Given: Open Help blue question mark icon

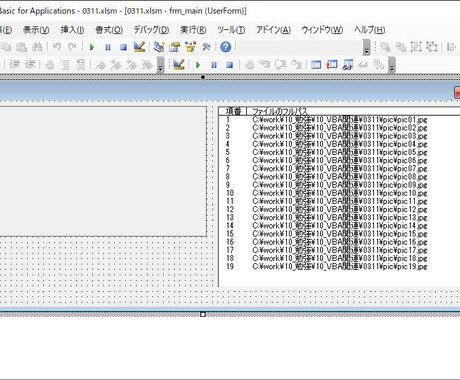Looking at the screenshot, I should pos(226,47).
